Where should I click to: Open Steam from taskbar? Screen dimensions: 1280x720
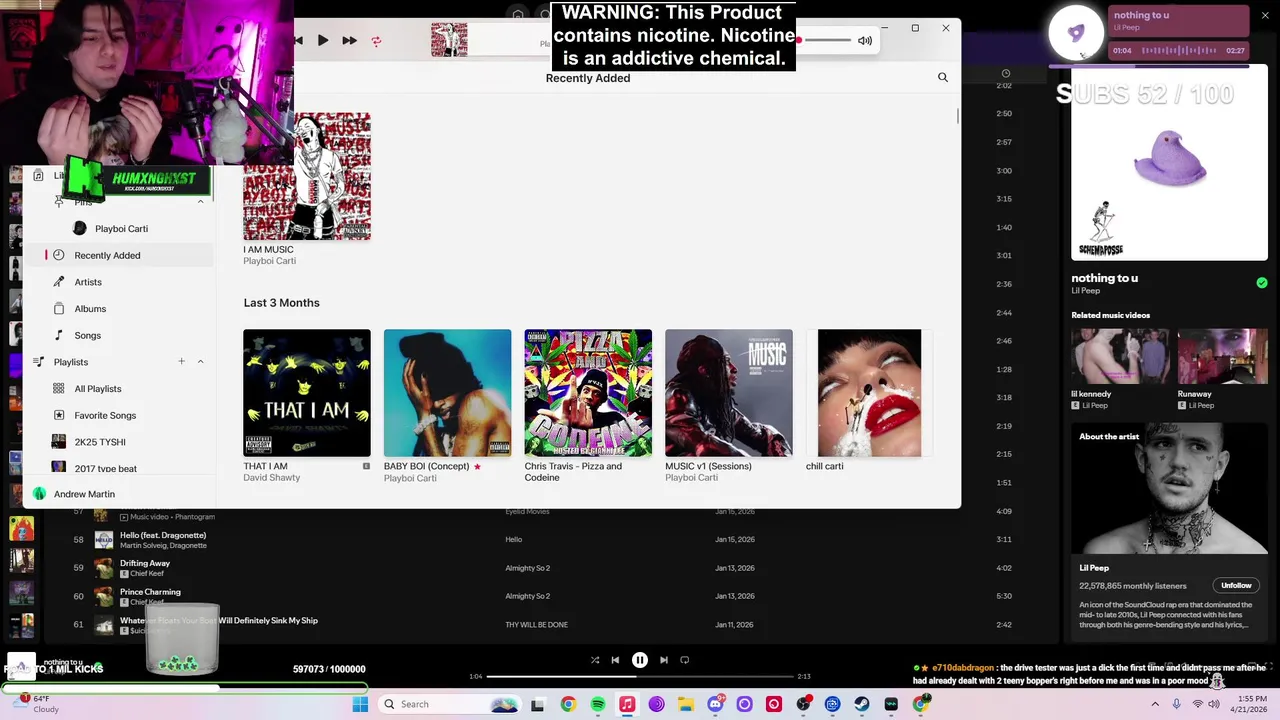pos(861,704)
